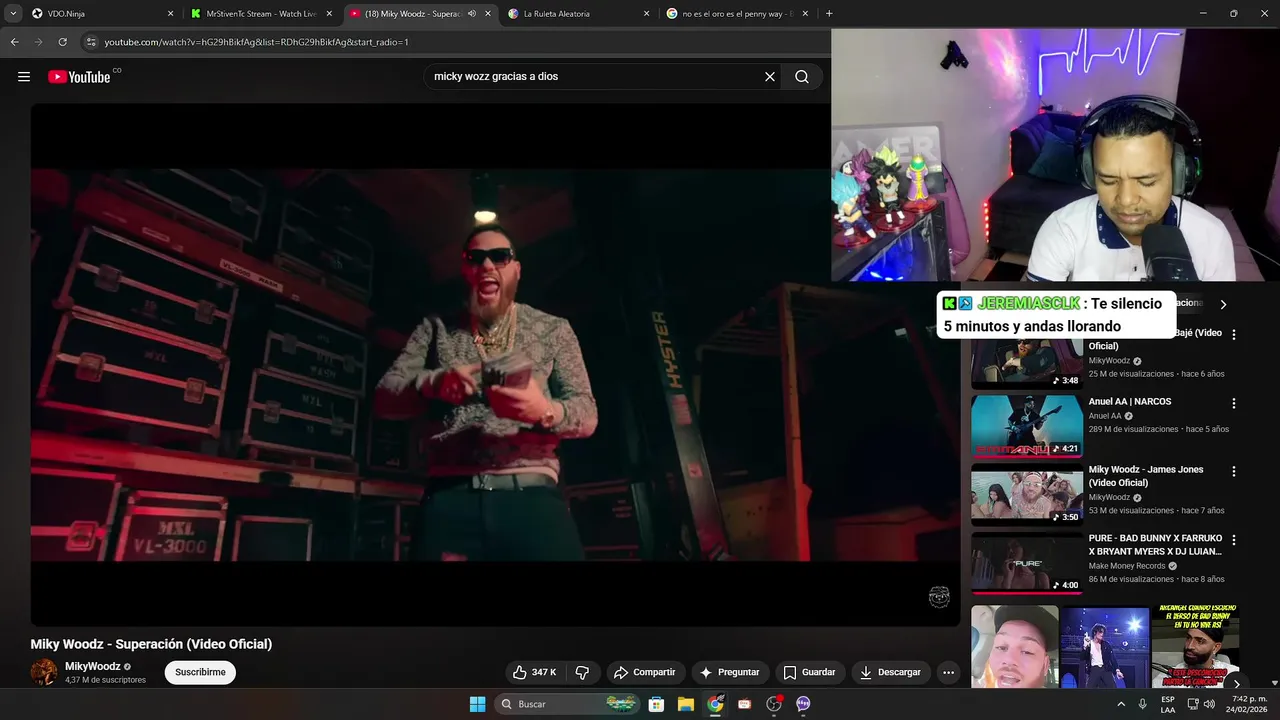Click the Preguntar button
This screenshot has height=720, width=1280.
point(730,672)
